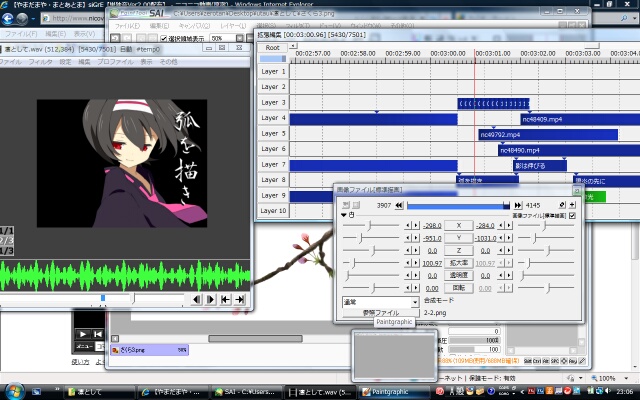Click the X movement button
The width and height of the screenshot is (640, 400).
458,225
